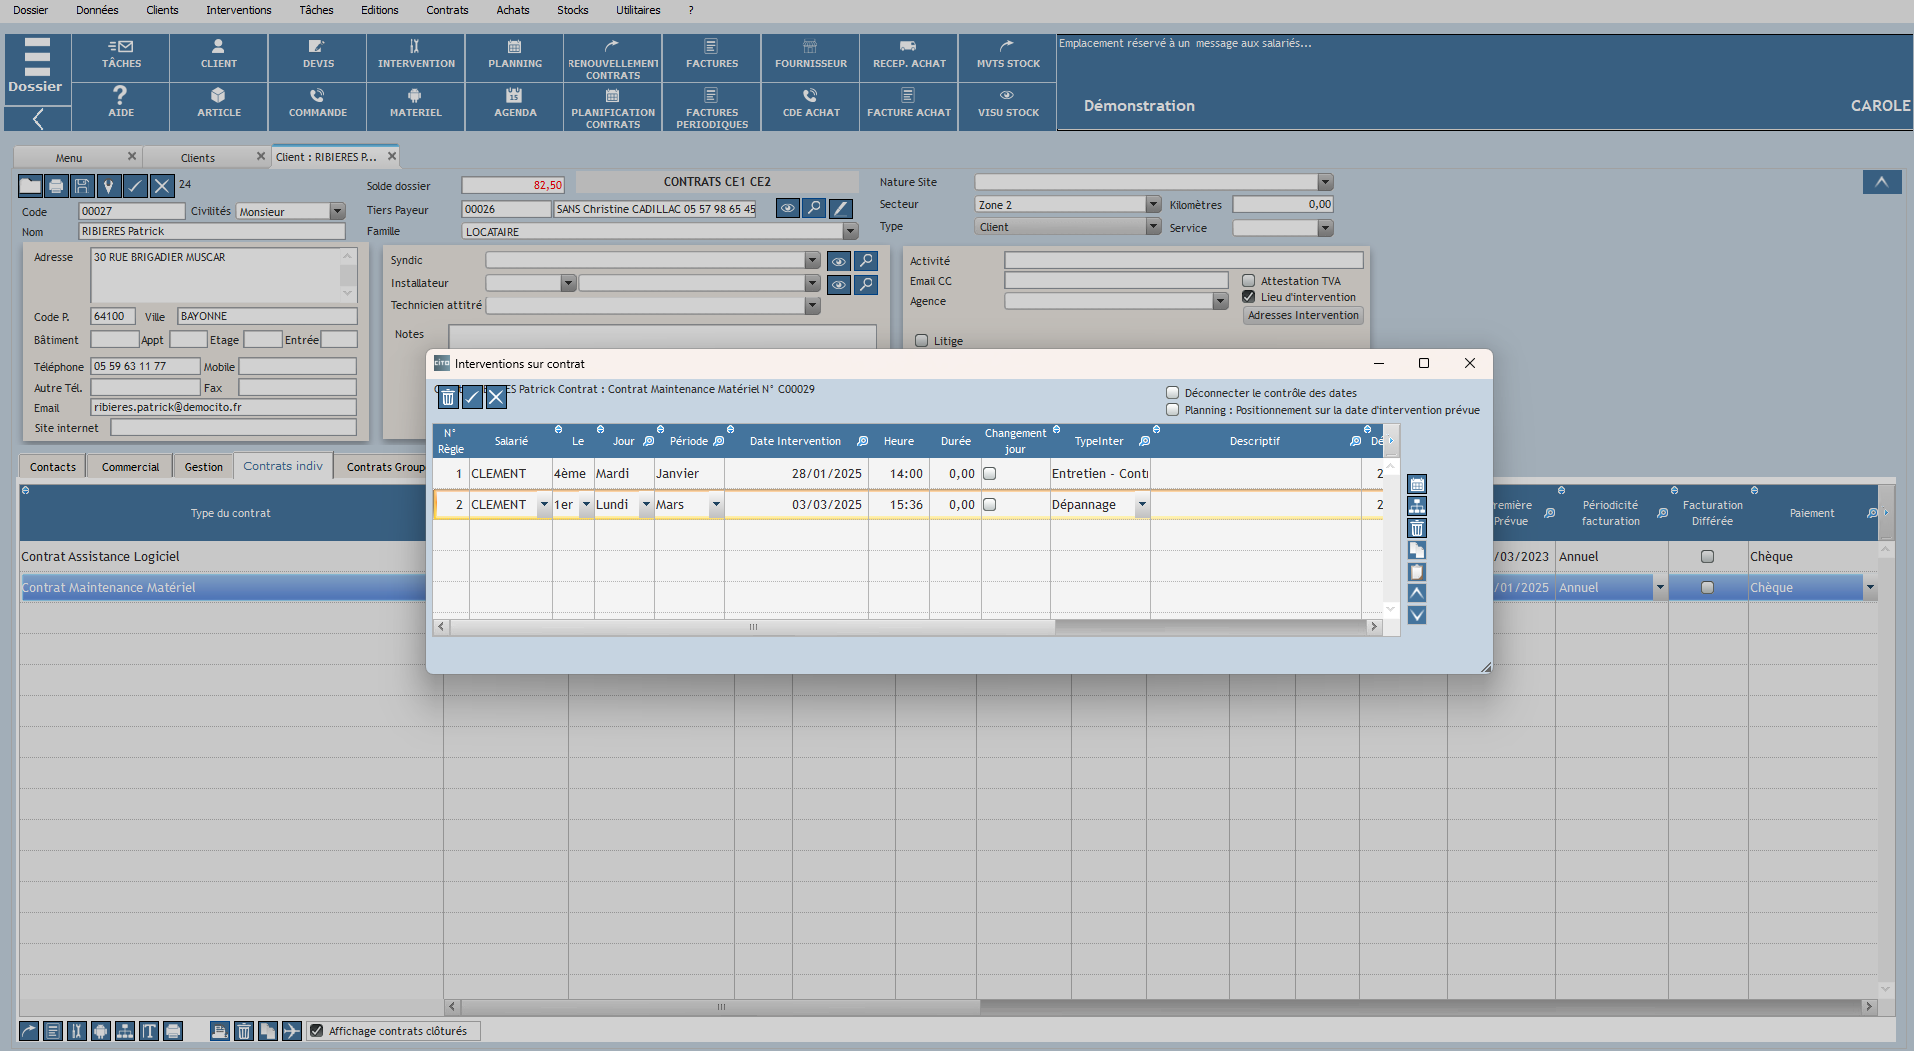The width and height of the screenshot is (1914, 1051).
Task: Switch to the Gestion tab
Action: pyautogui.click(x=204, y=467)
